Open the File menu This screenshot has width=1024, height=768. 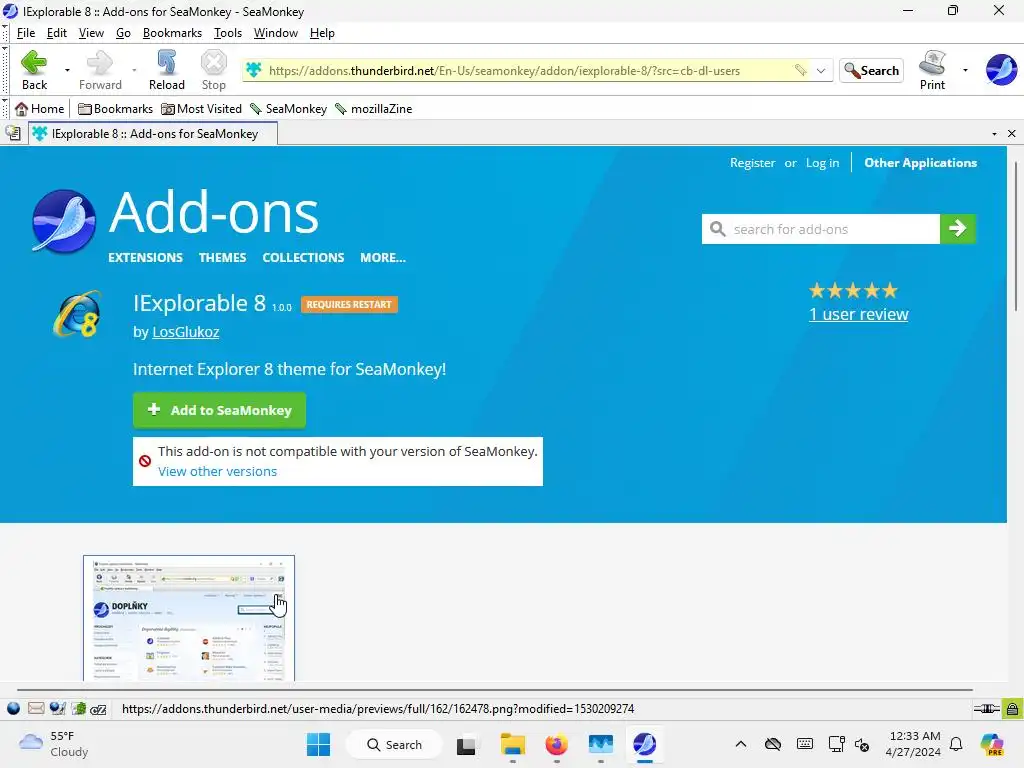pos(25,33)
